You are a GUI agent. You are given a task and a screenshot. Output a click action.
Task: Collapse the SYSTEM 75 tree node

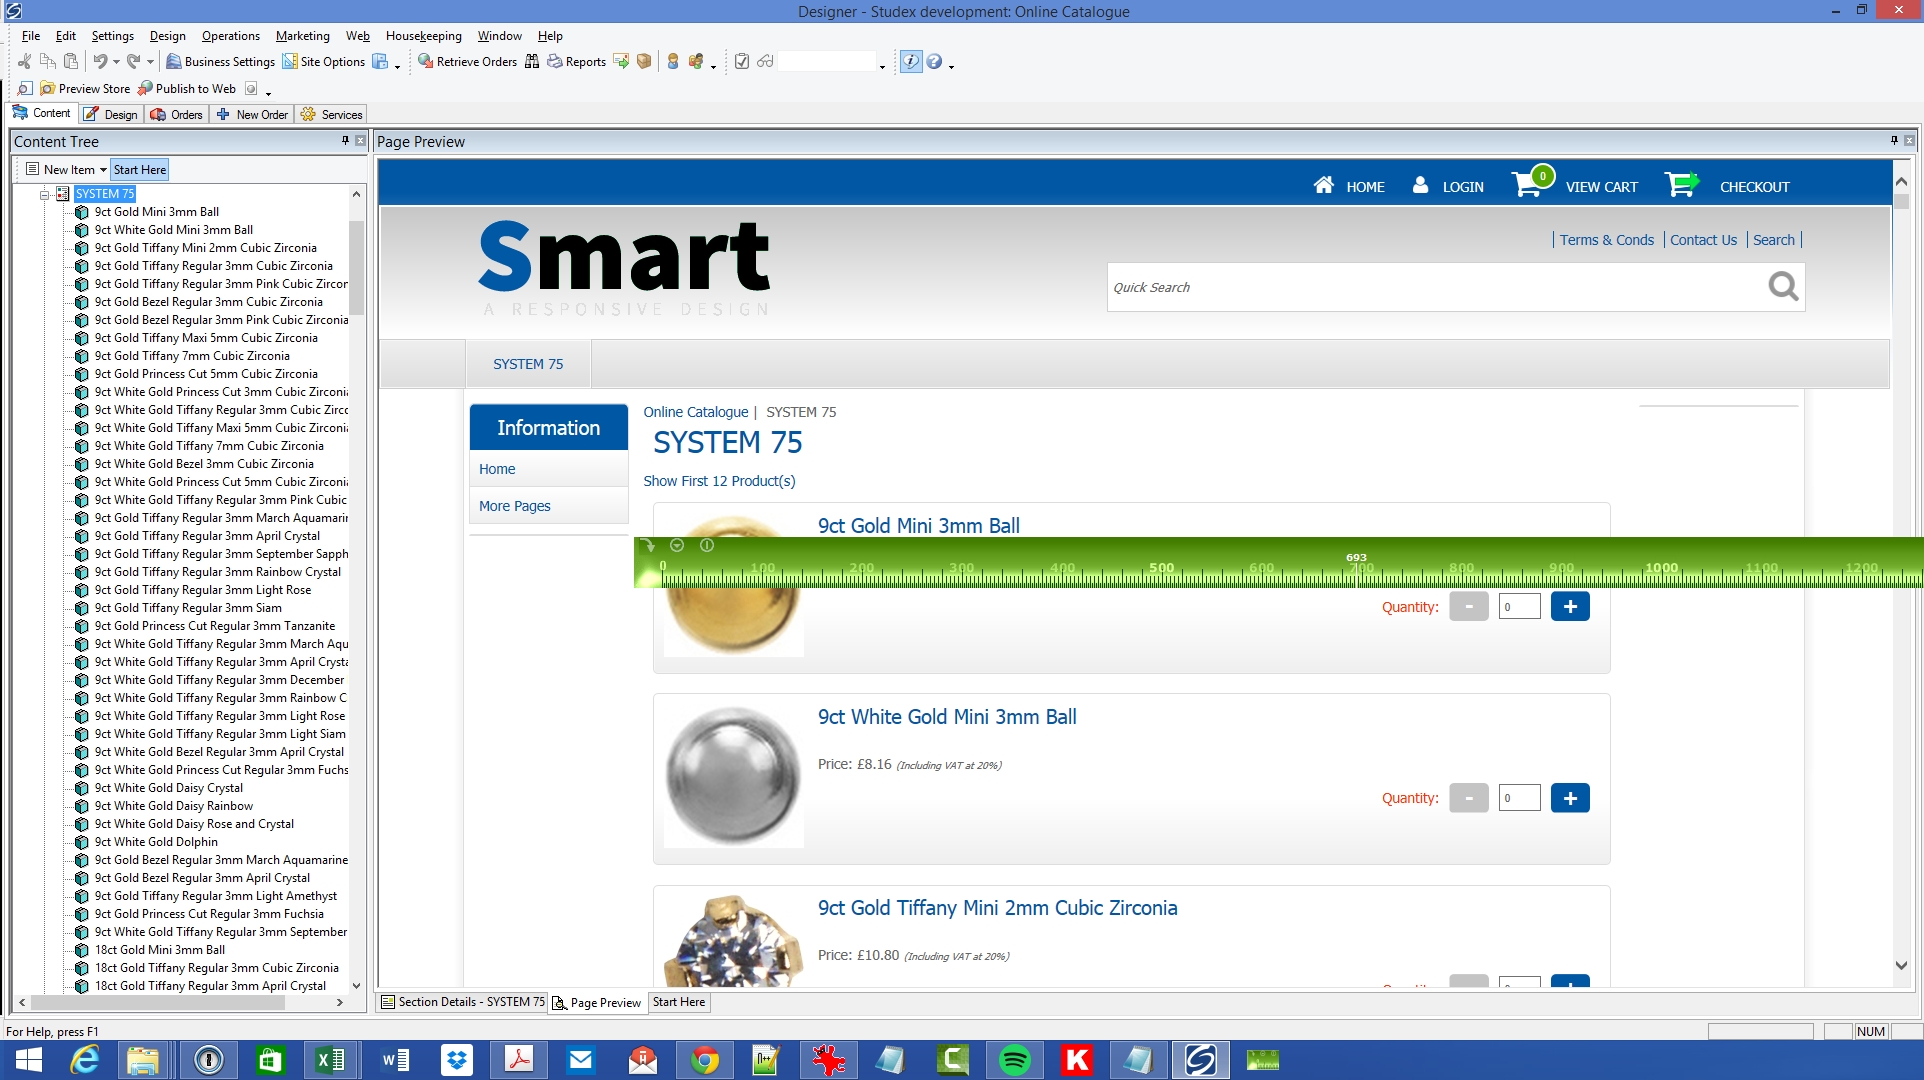tap(45, 194)
